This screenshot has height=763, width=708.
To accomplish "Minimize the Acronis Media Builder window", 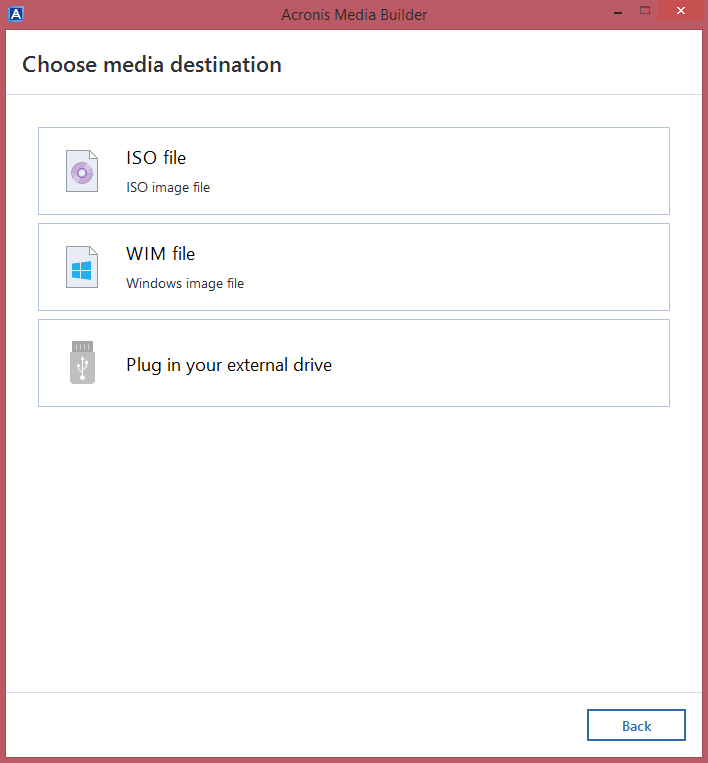I will 614,10.
